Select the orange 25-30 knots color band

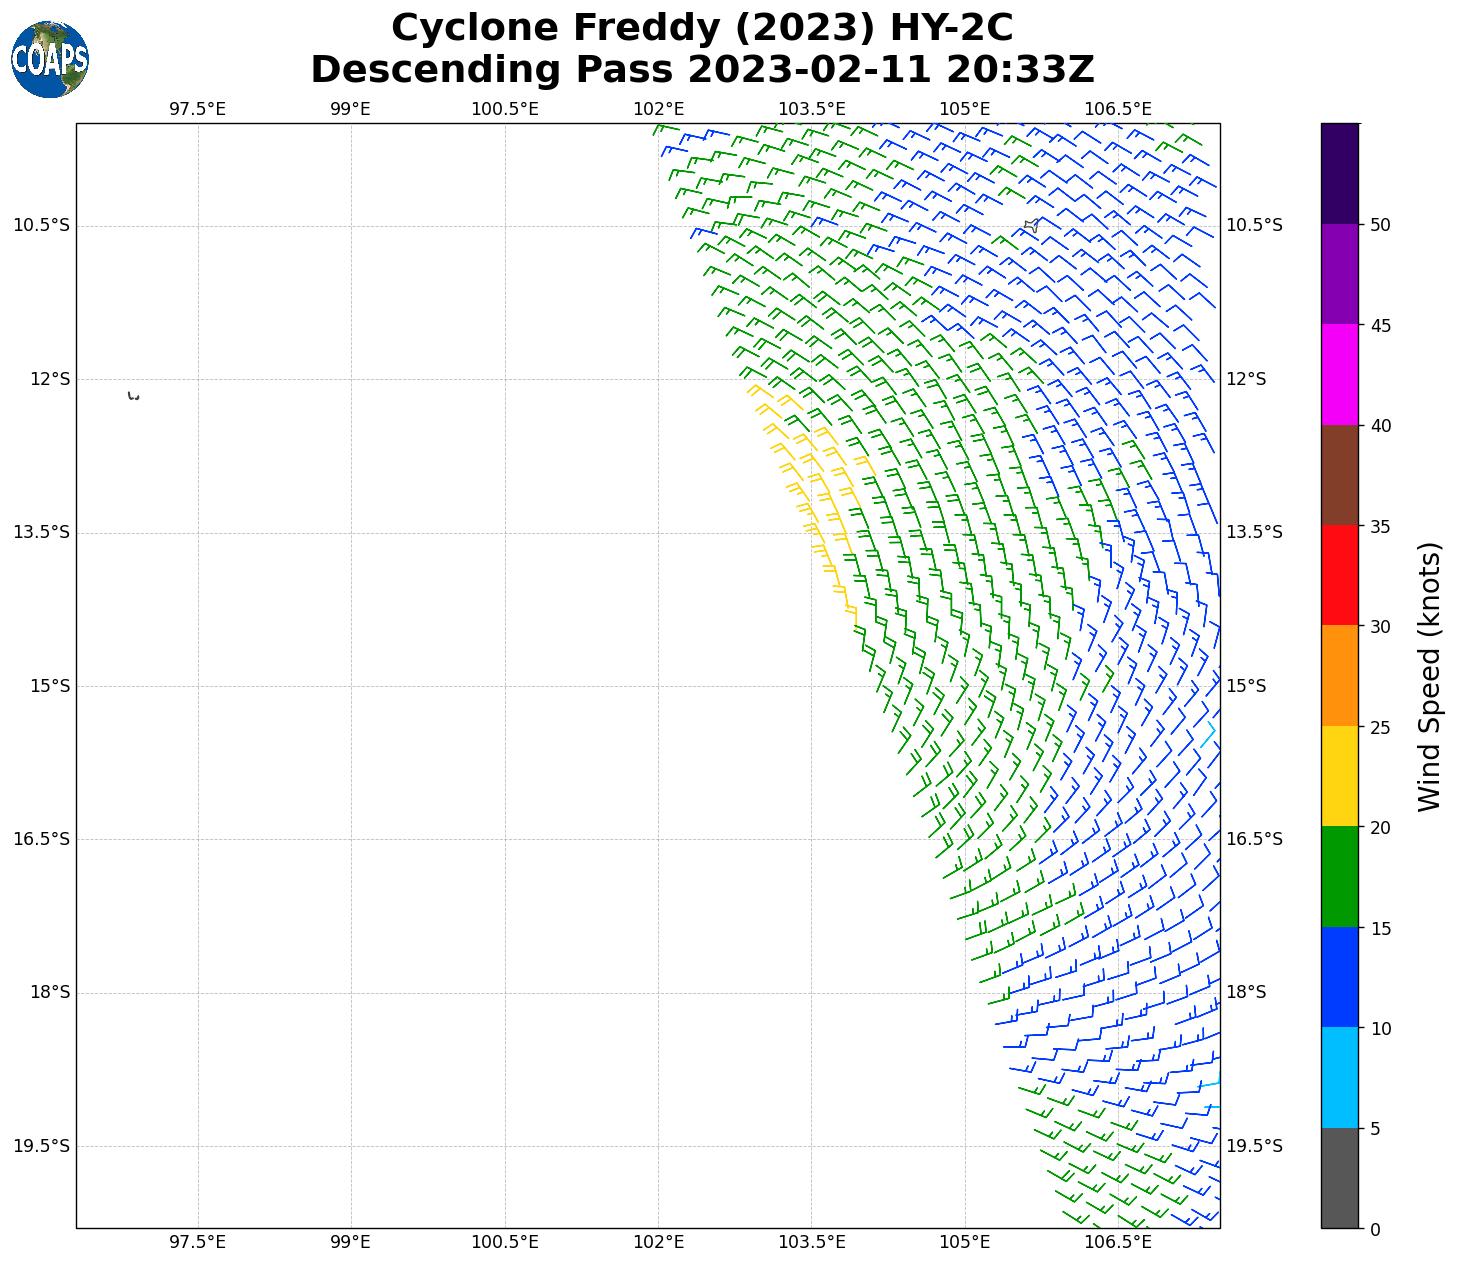click(x=1339, y=675)
